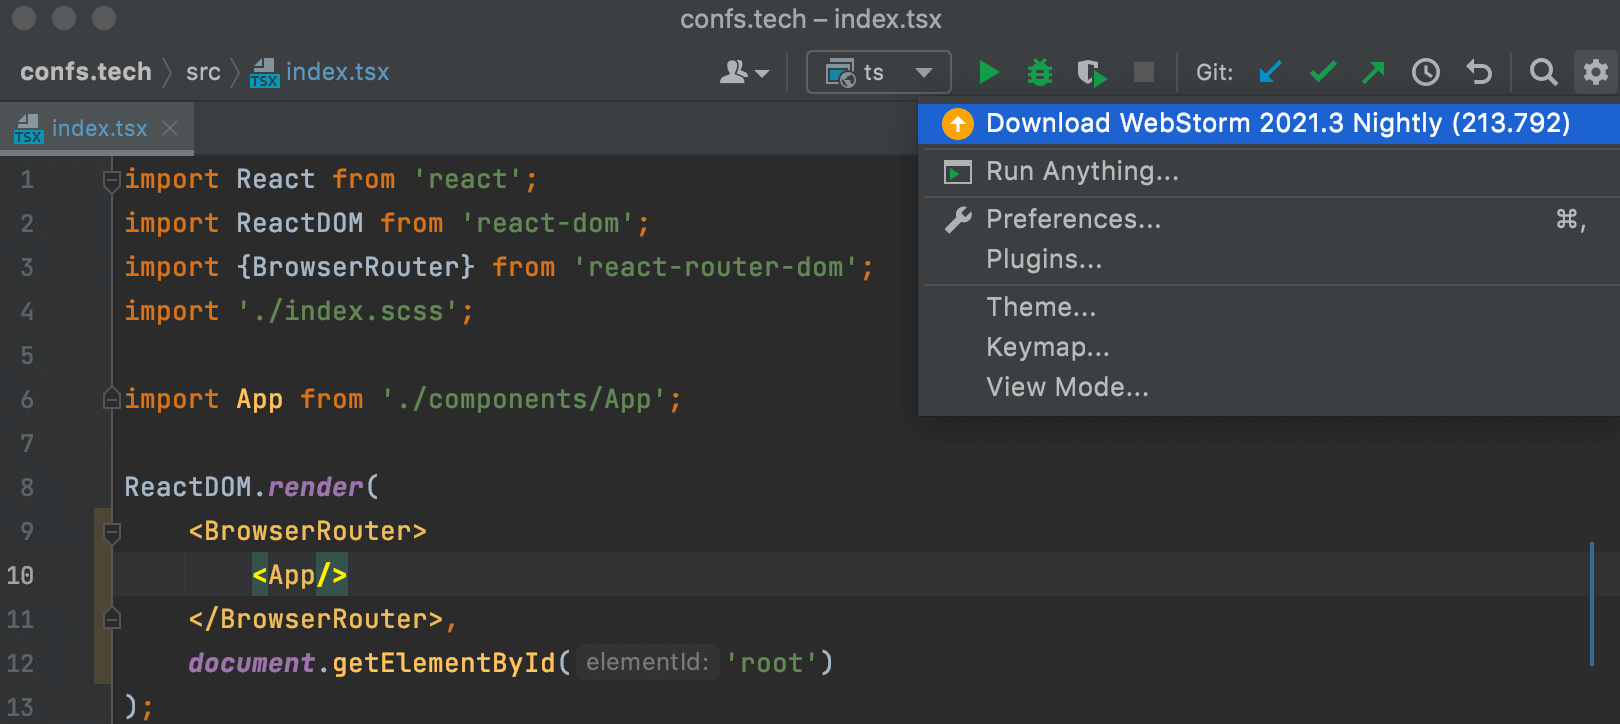Open the ts run configuration dropdown
This screenshot has width=1620, height=724.
[x=878, y=72]
